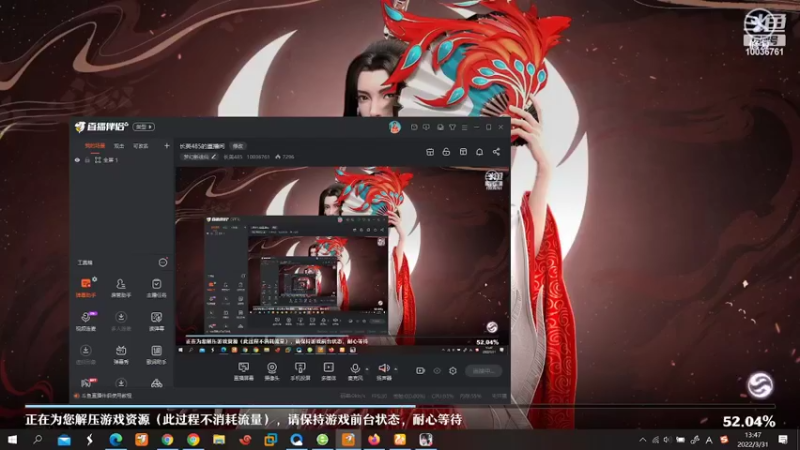
Task: Open the 斗鱼直播伴侣 tutorial link in status bar
Action: [103, 396]
